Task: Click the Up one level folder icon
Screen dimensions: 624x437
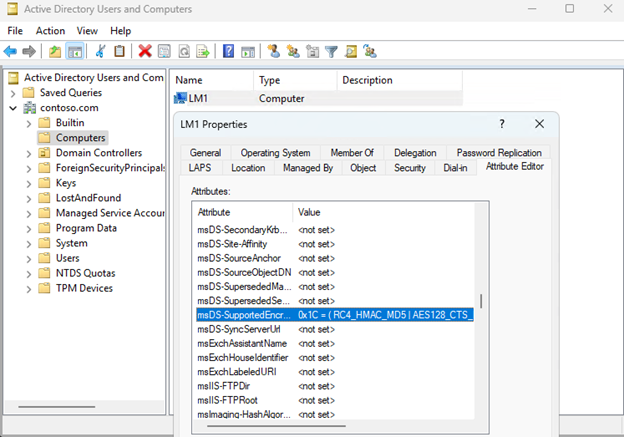Action: [54, 51]
